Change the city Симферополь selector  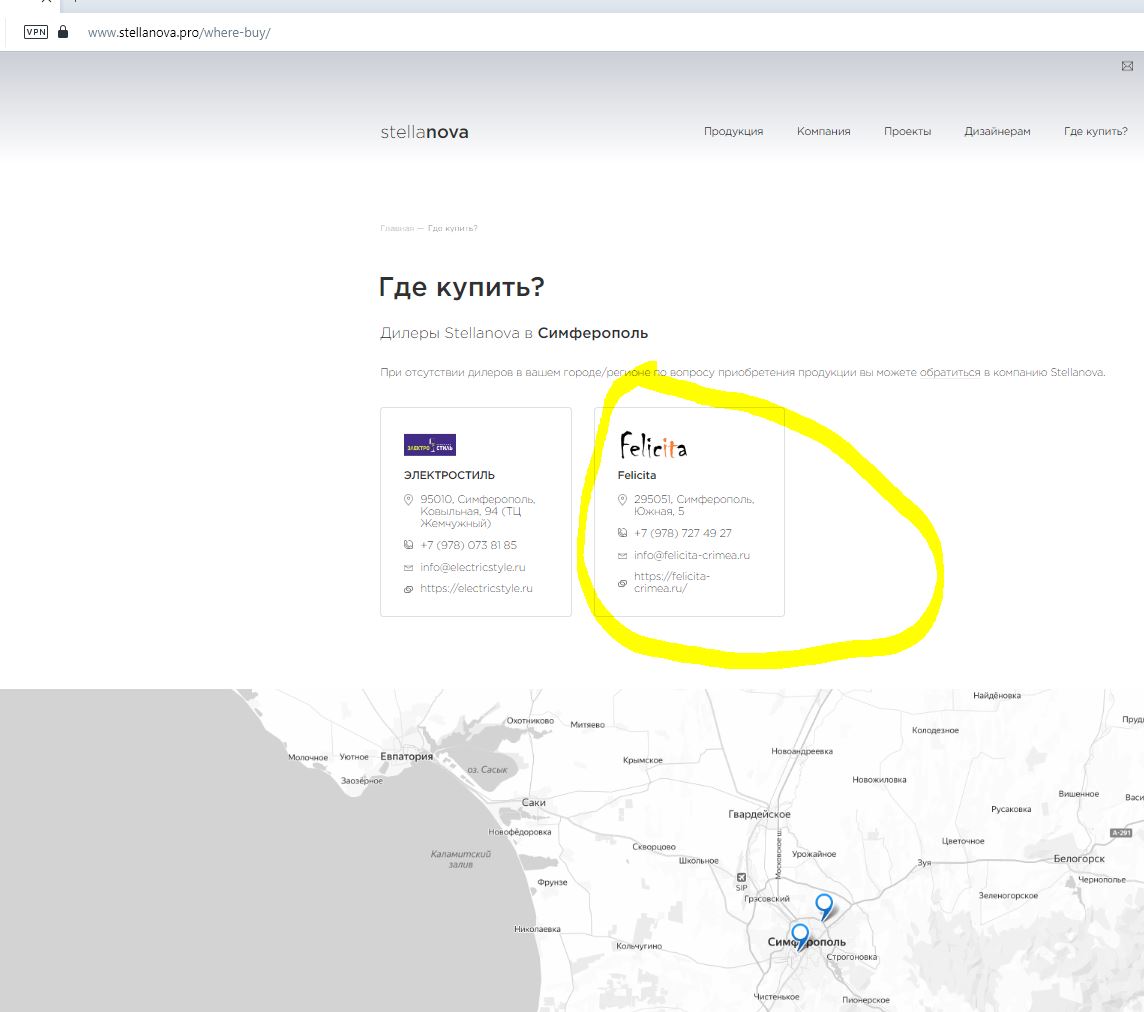[x=592, y=333]
